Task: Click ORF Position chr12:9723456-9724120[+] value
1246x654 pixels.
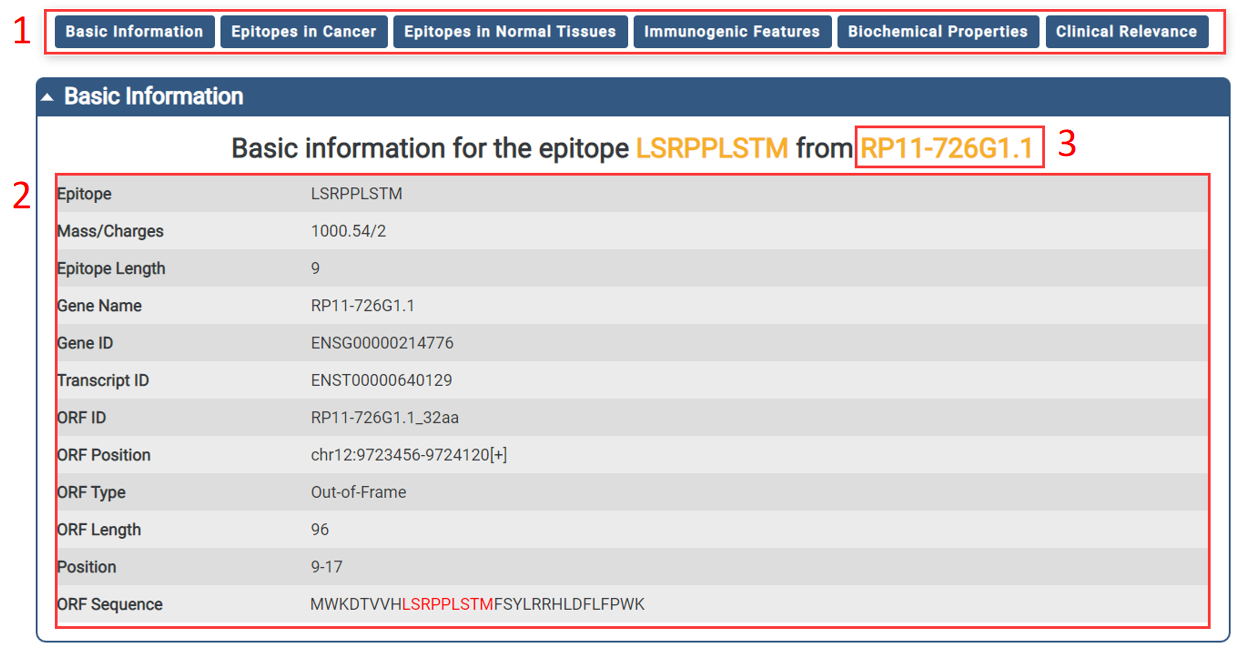Action: (x=408, y=455)
